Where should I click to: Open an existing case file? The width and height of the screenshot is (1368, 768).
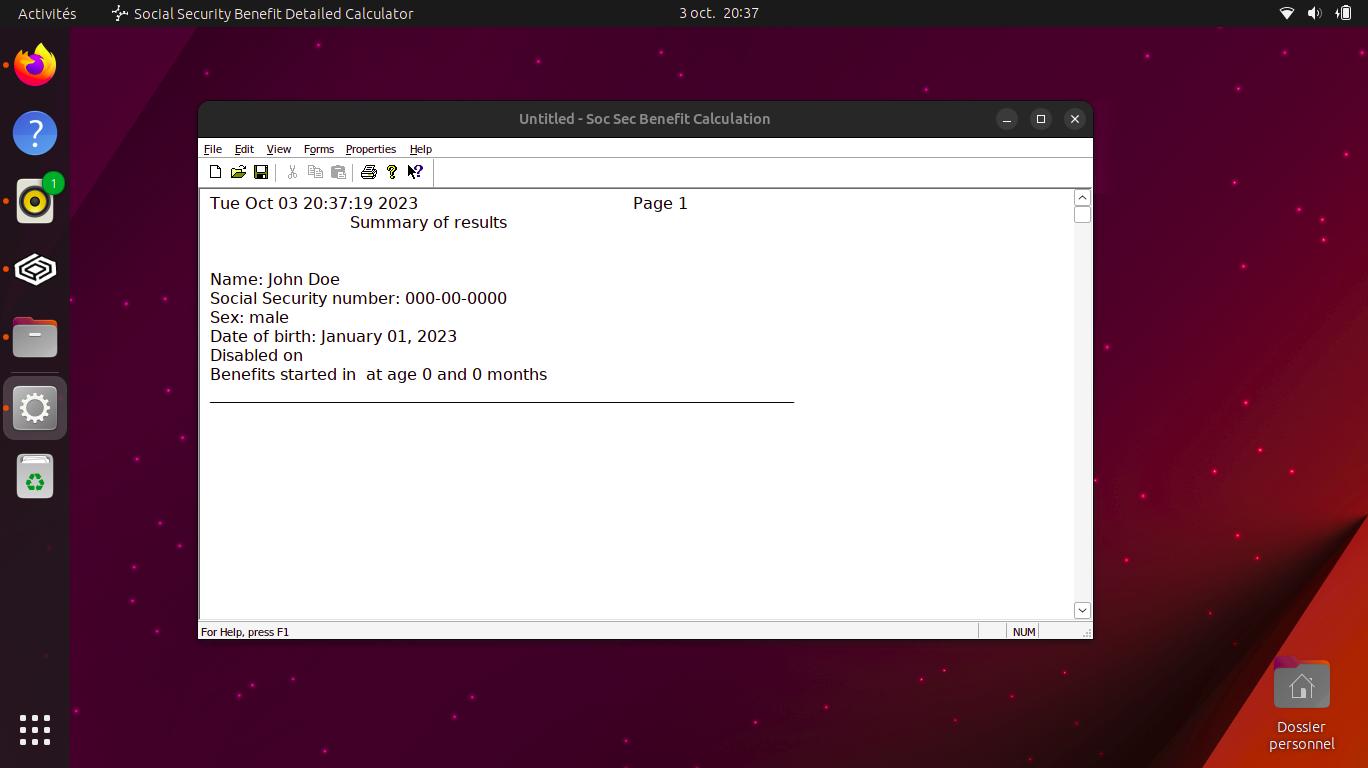click(x=238, y=172)
